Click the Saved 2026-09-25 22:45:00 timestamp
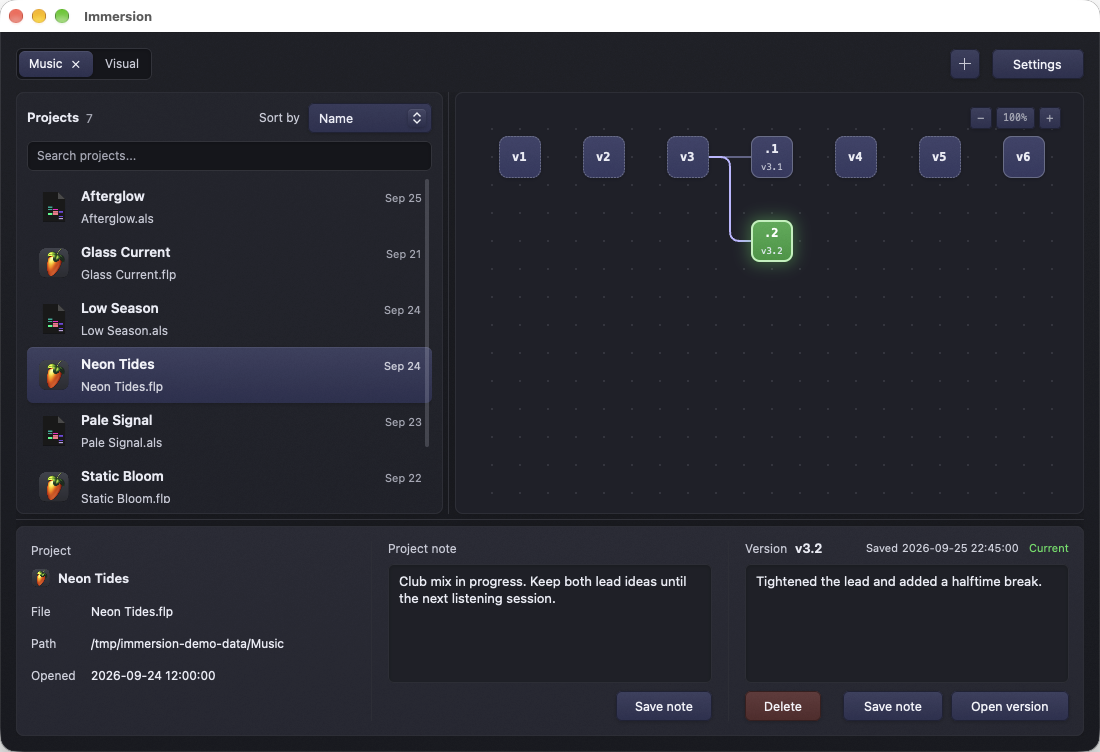This screenshot has width=1100, height=752. 941,549
